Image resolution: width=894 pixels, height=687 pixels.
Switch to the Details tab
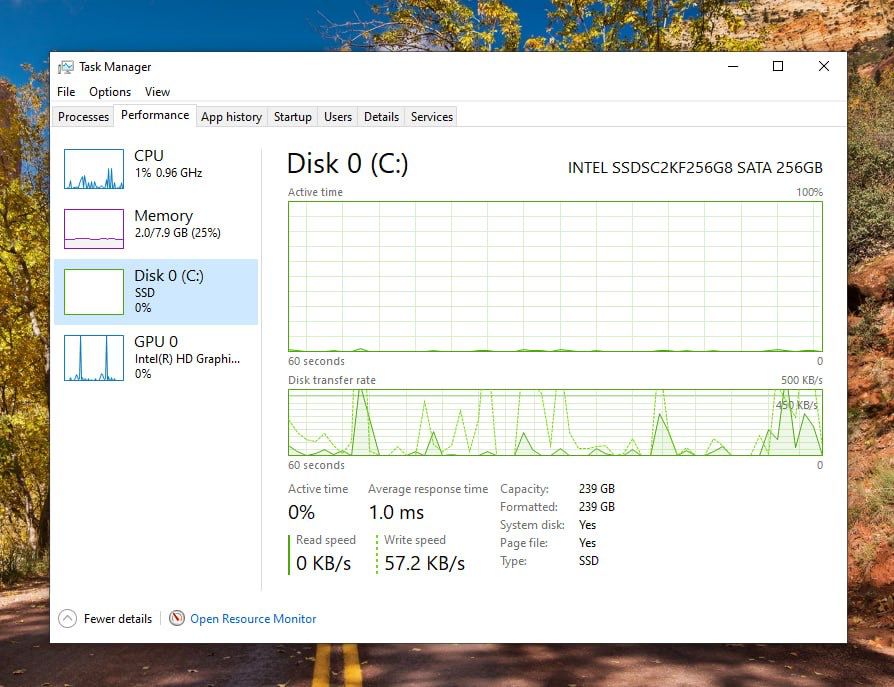pos(381,117)
